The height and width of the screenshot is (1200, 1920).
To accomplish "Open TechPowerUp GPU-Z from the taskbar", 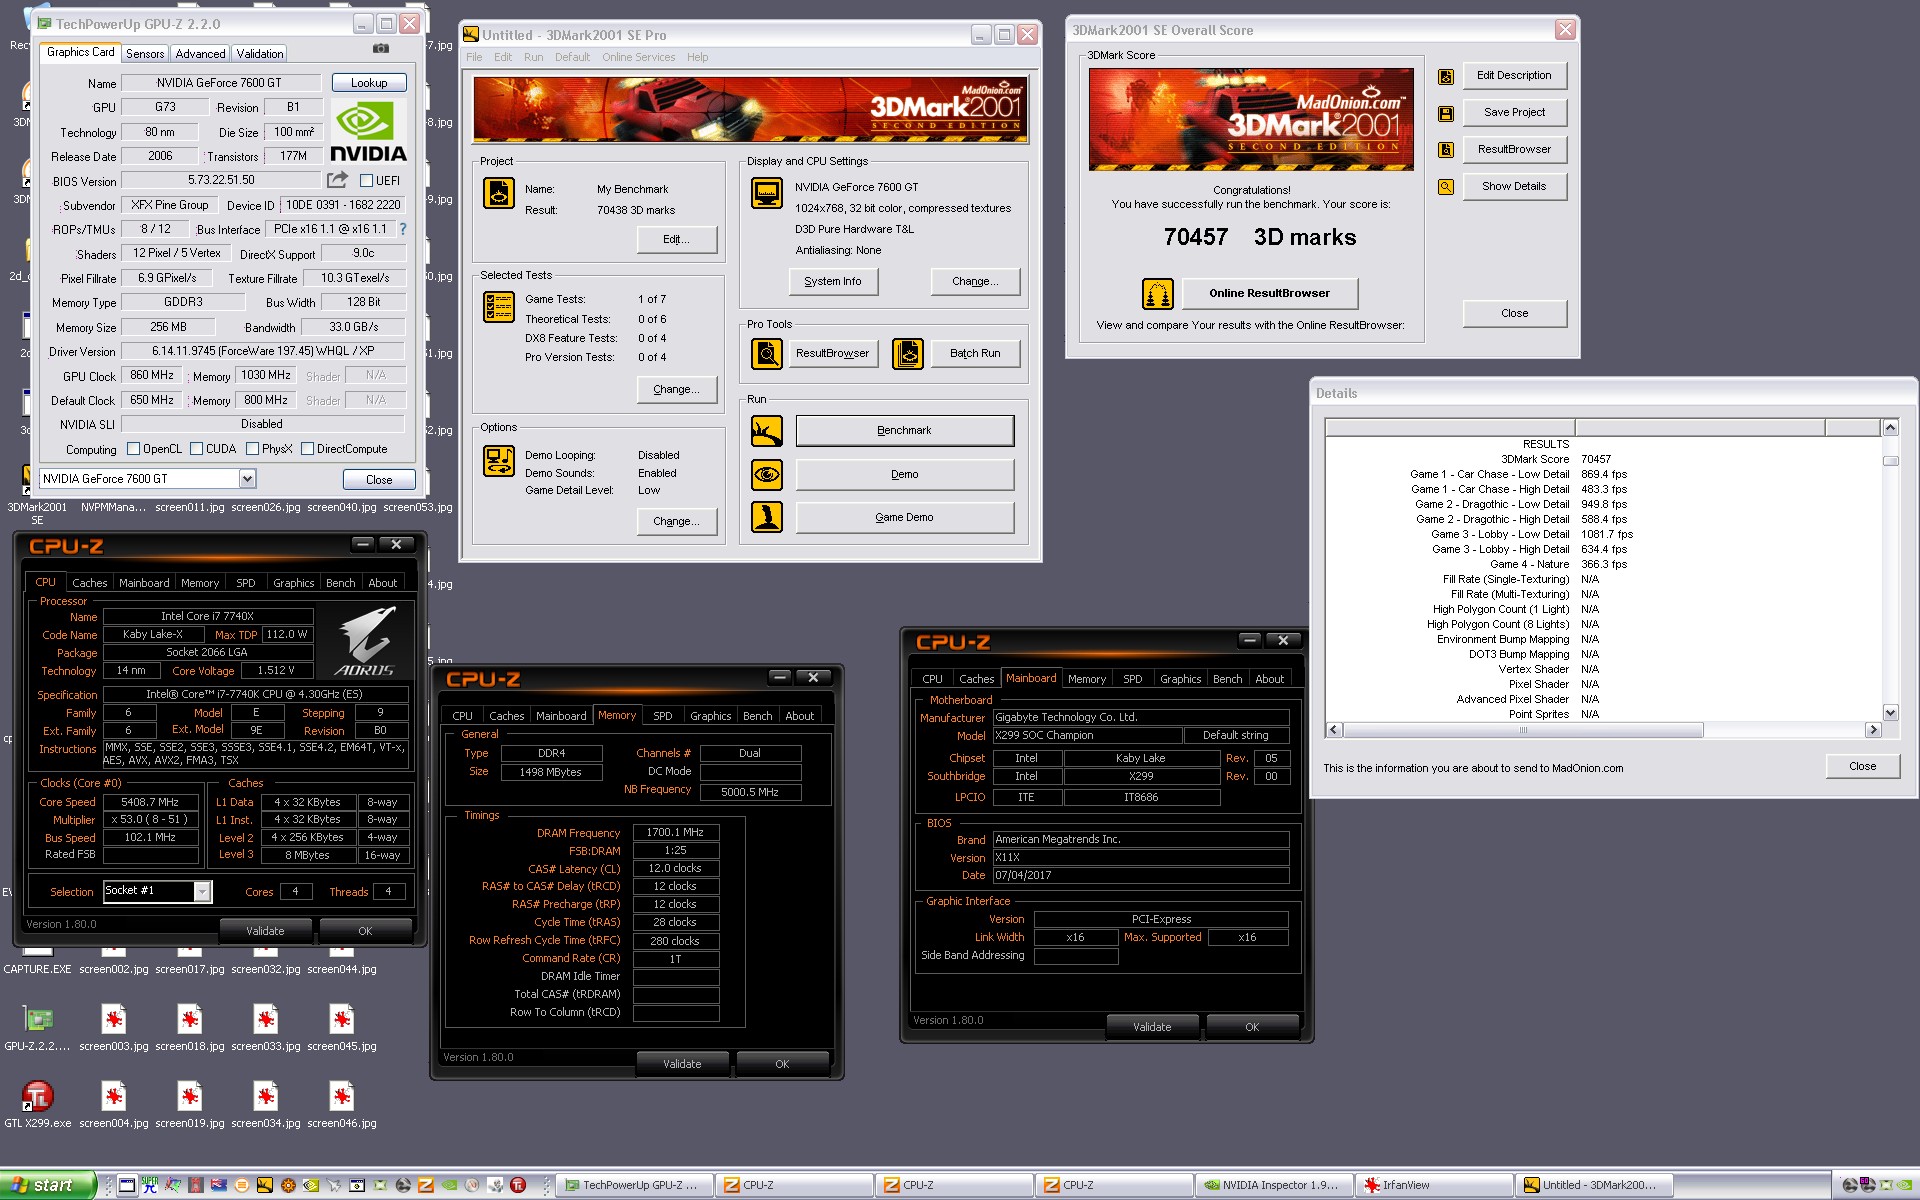I will [x=634, y=1185].
